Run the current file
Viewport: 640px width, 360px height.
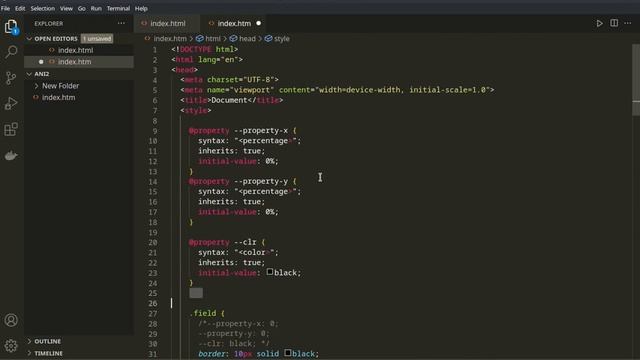pyautogui.click(x=599, y=23)
